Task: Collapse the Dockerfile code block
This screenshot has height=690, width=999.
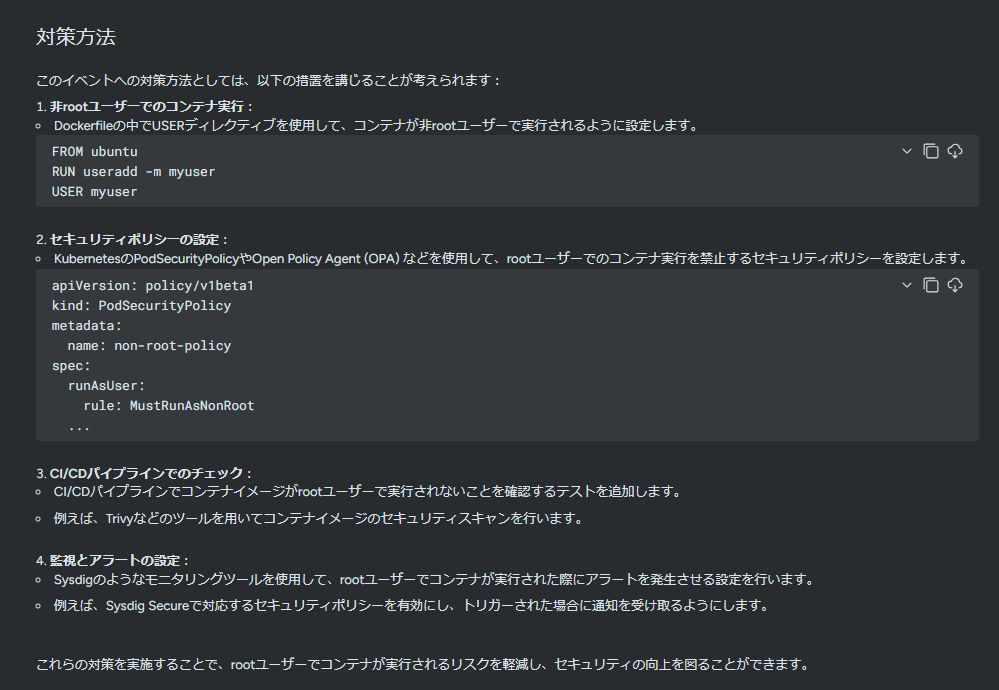Action: coord(907,151)
